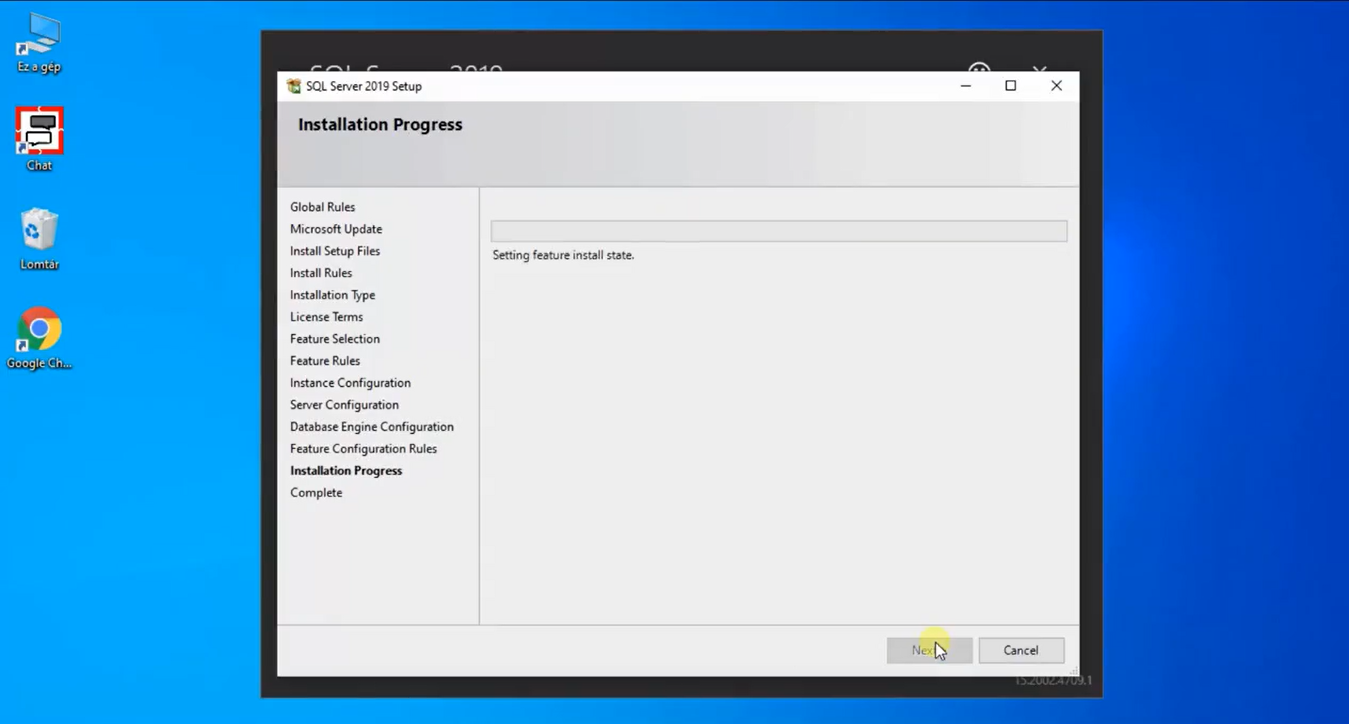The width and height of the screenshot is (1349, 724).
Task: Select the Feature Selection step
Action: click(335, 339)
